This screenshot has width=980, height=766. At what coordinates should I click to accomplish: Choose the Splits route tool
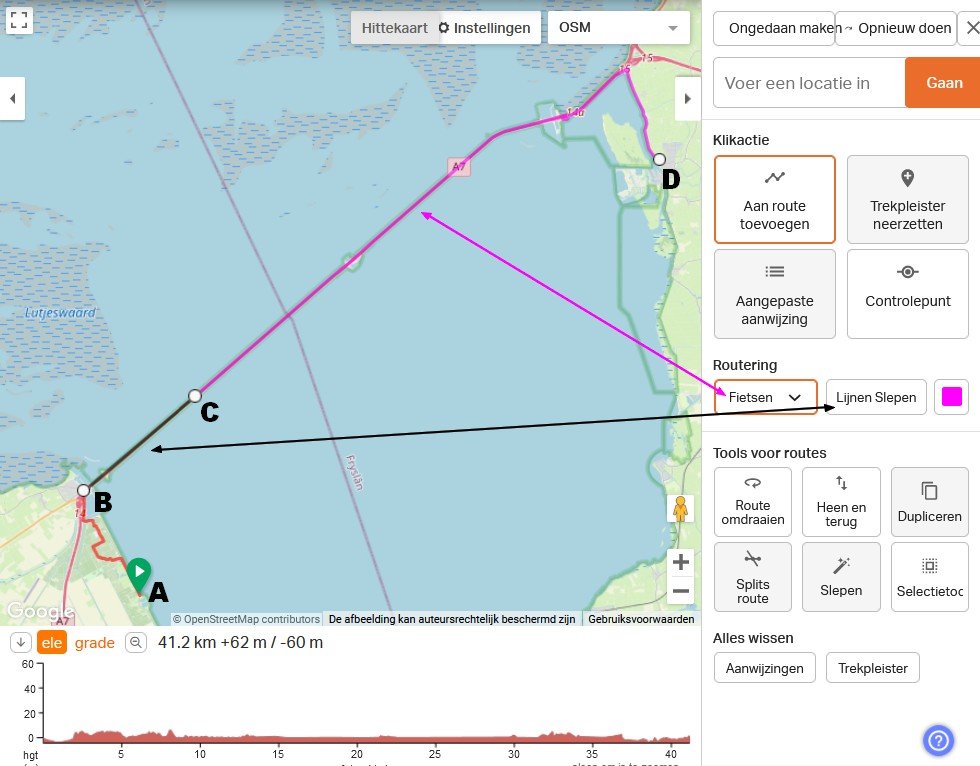[x=752, y=577]
